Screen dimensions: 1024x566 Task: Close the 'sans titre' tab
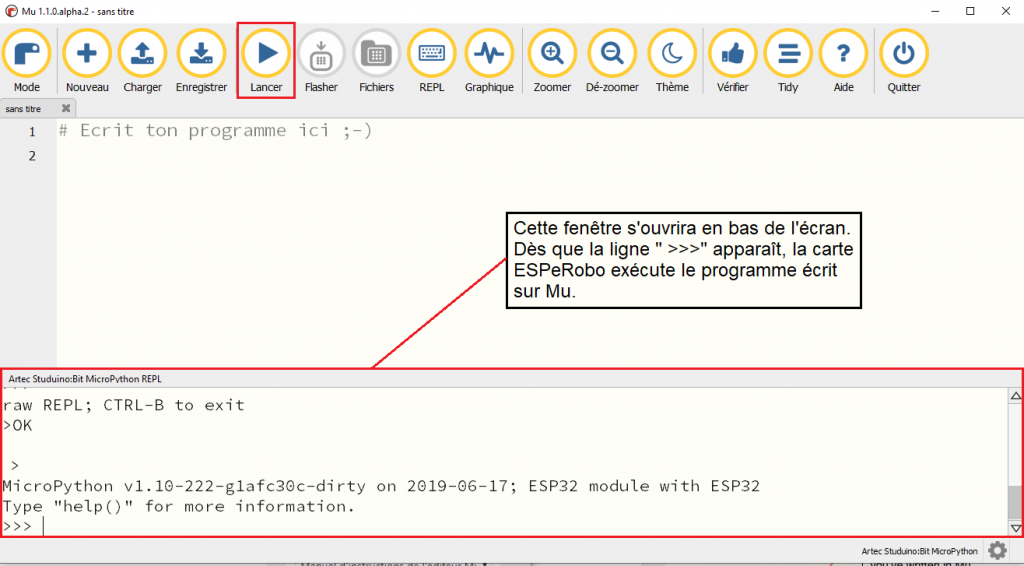66,108
